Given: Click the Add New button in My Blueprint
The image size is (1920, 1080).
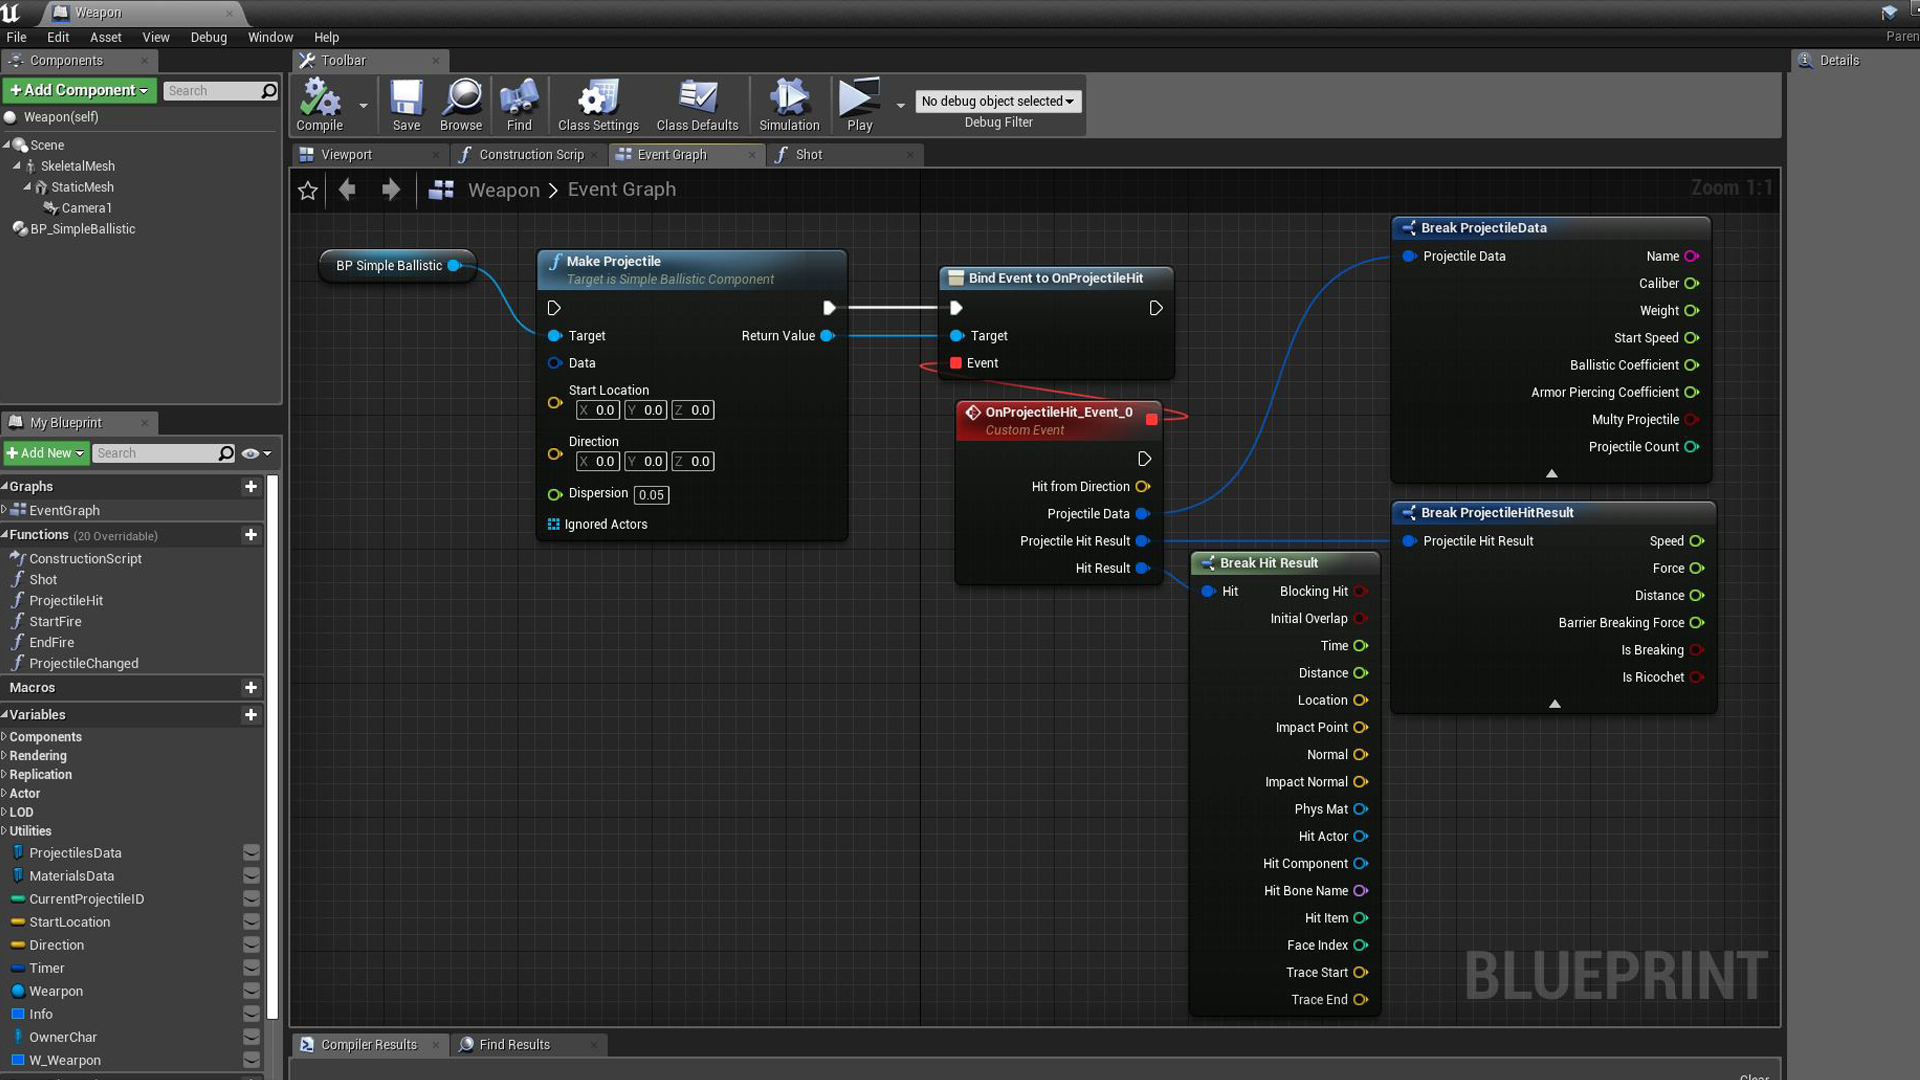Looking at the screenshot, I should pos(46,453).
